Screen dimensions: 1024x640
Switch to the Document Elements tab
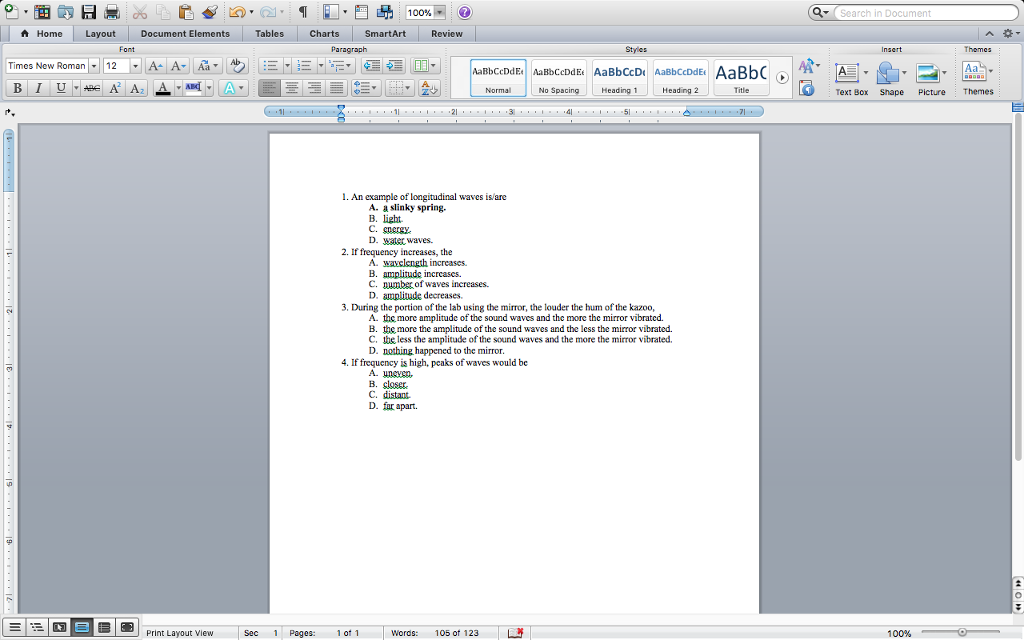click(185, 33)
